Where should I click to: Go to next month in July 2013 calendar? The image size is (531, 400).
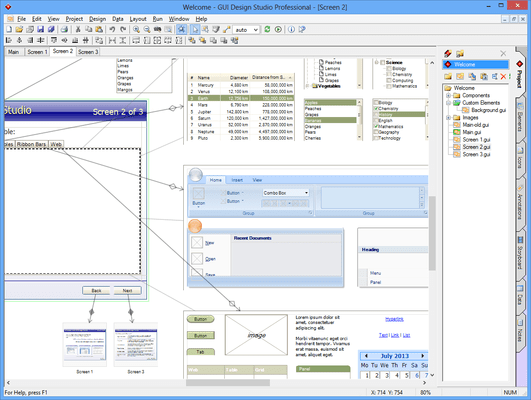click(422, 356)
